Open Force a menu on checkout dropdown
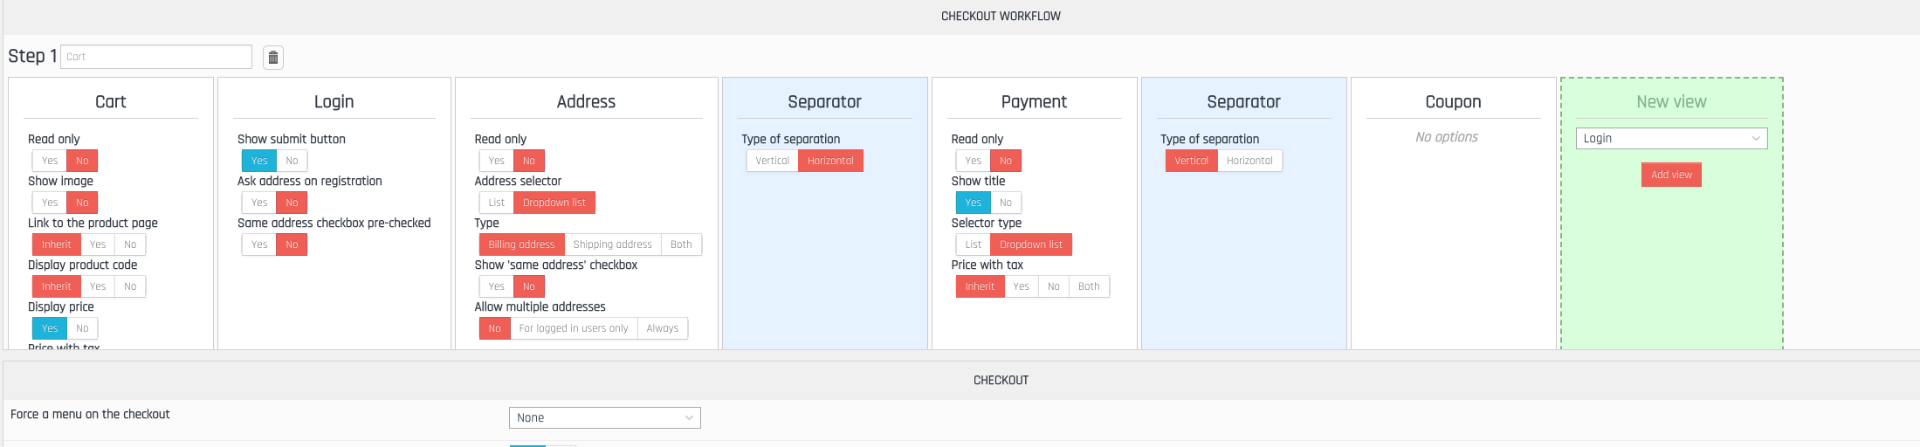Viewport: 1920px width, 447px height. [x=605, y=418]
